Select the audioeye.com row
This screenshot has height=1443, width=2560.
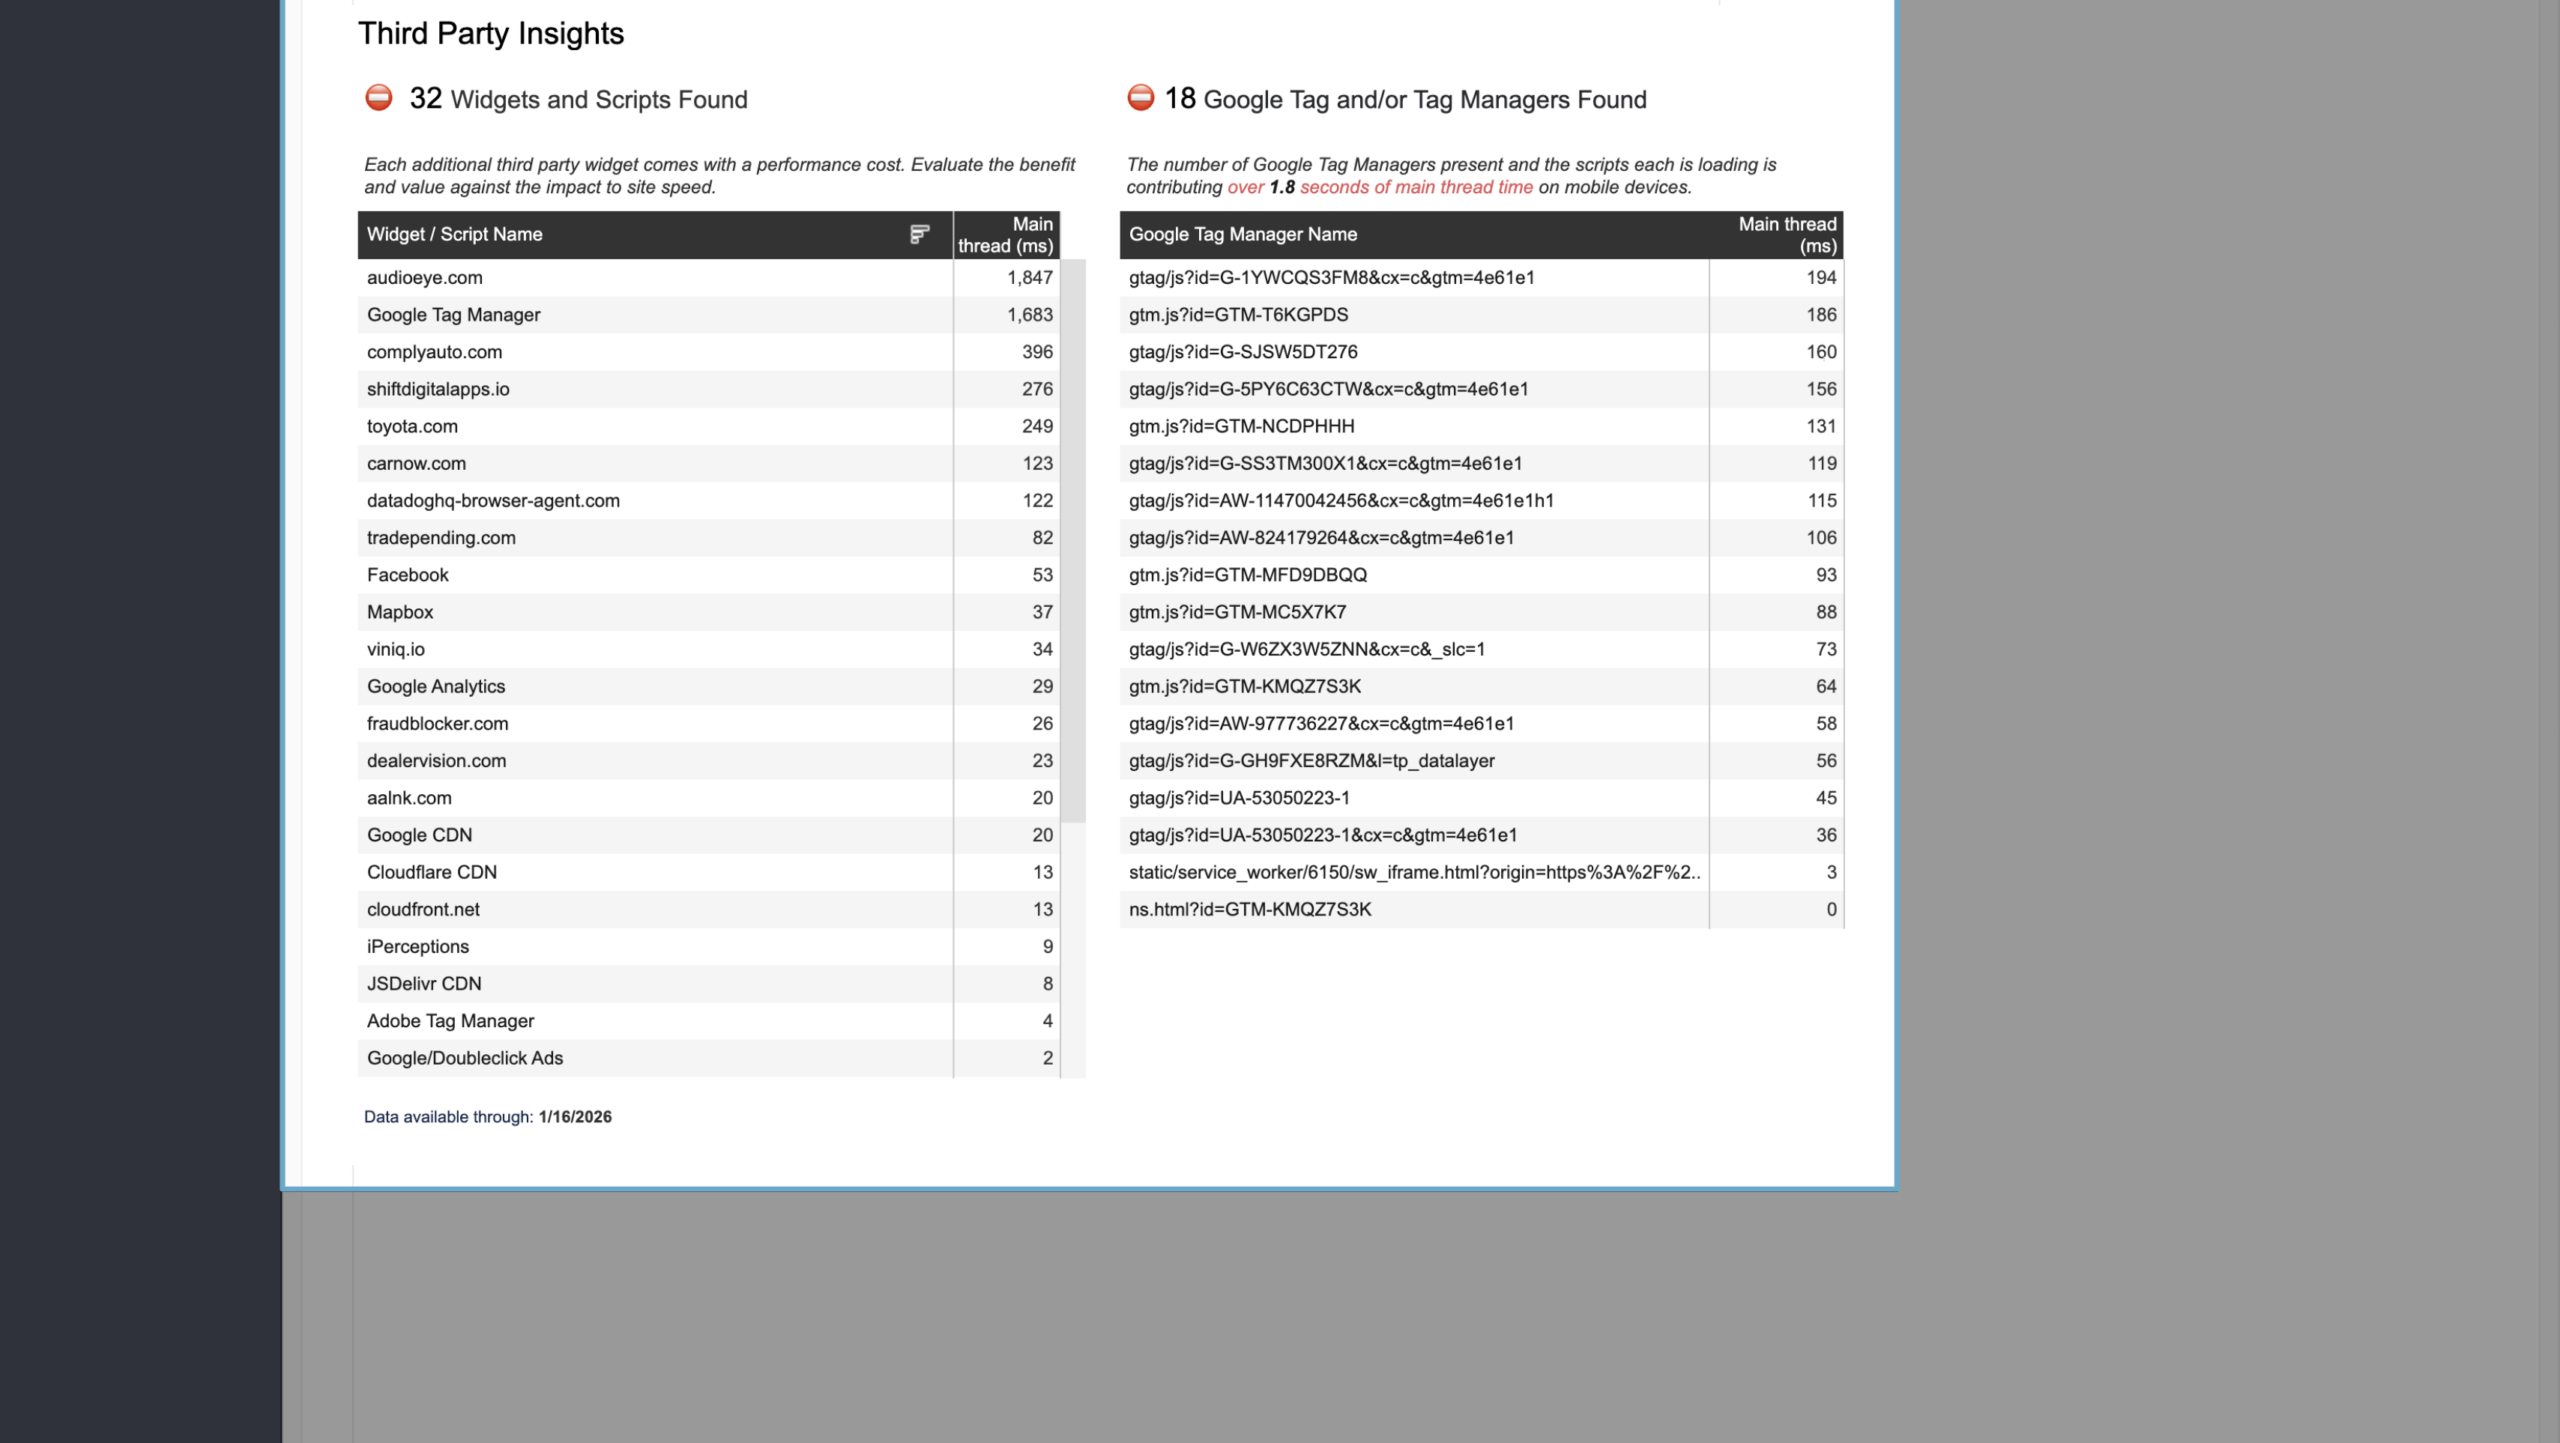709,278
